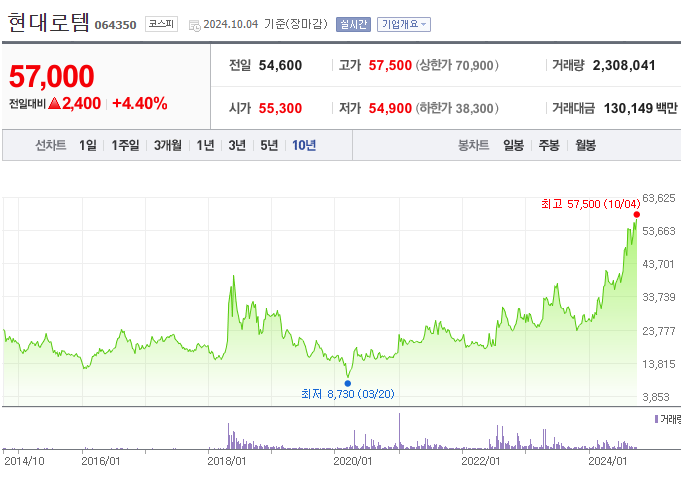Select the 1일 line chart tab
The height and width of the screenshot is (480, 681).
click(x=88, y=145)
